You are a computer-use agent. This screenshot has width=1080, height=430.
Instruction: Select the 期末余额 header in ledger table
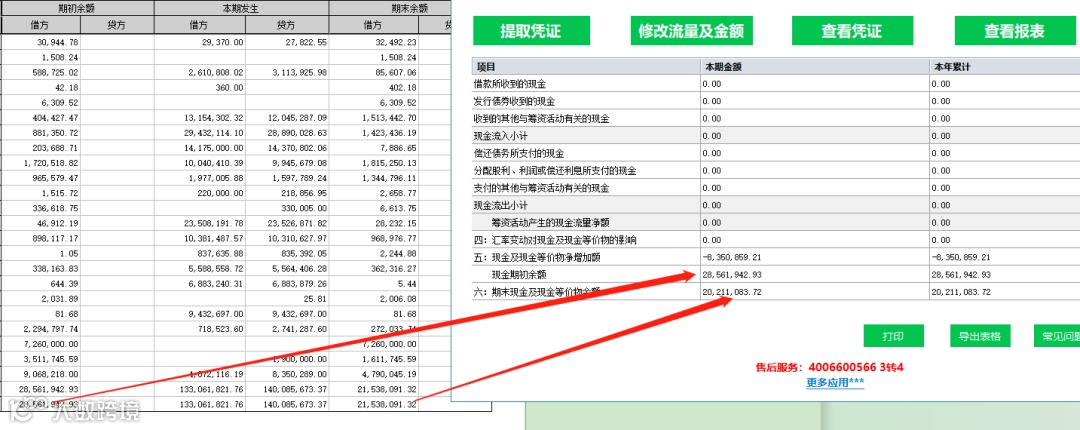(x=409, y=8)
